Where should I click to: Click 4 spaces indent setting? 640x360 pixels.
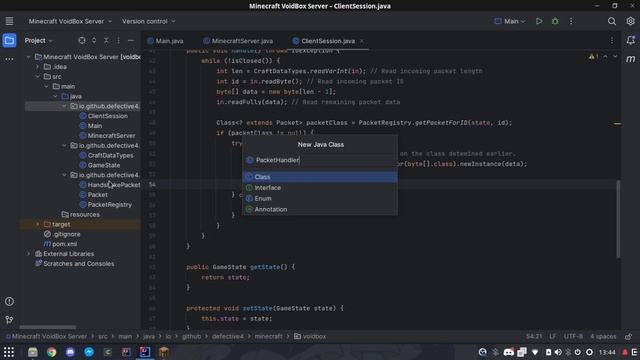tap(603, 336)
